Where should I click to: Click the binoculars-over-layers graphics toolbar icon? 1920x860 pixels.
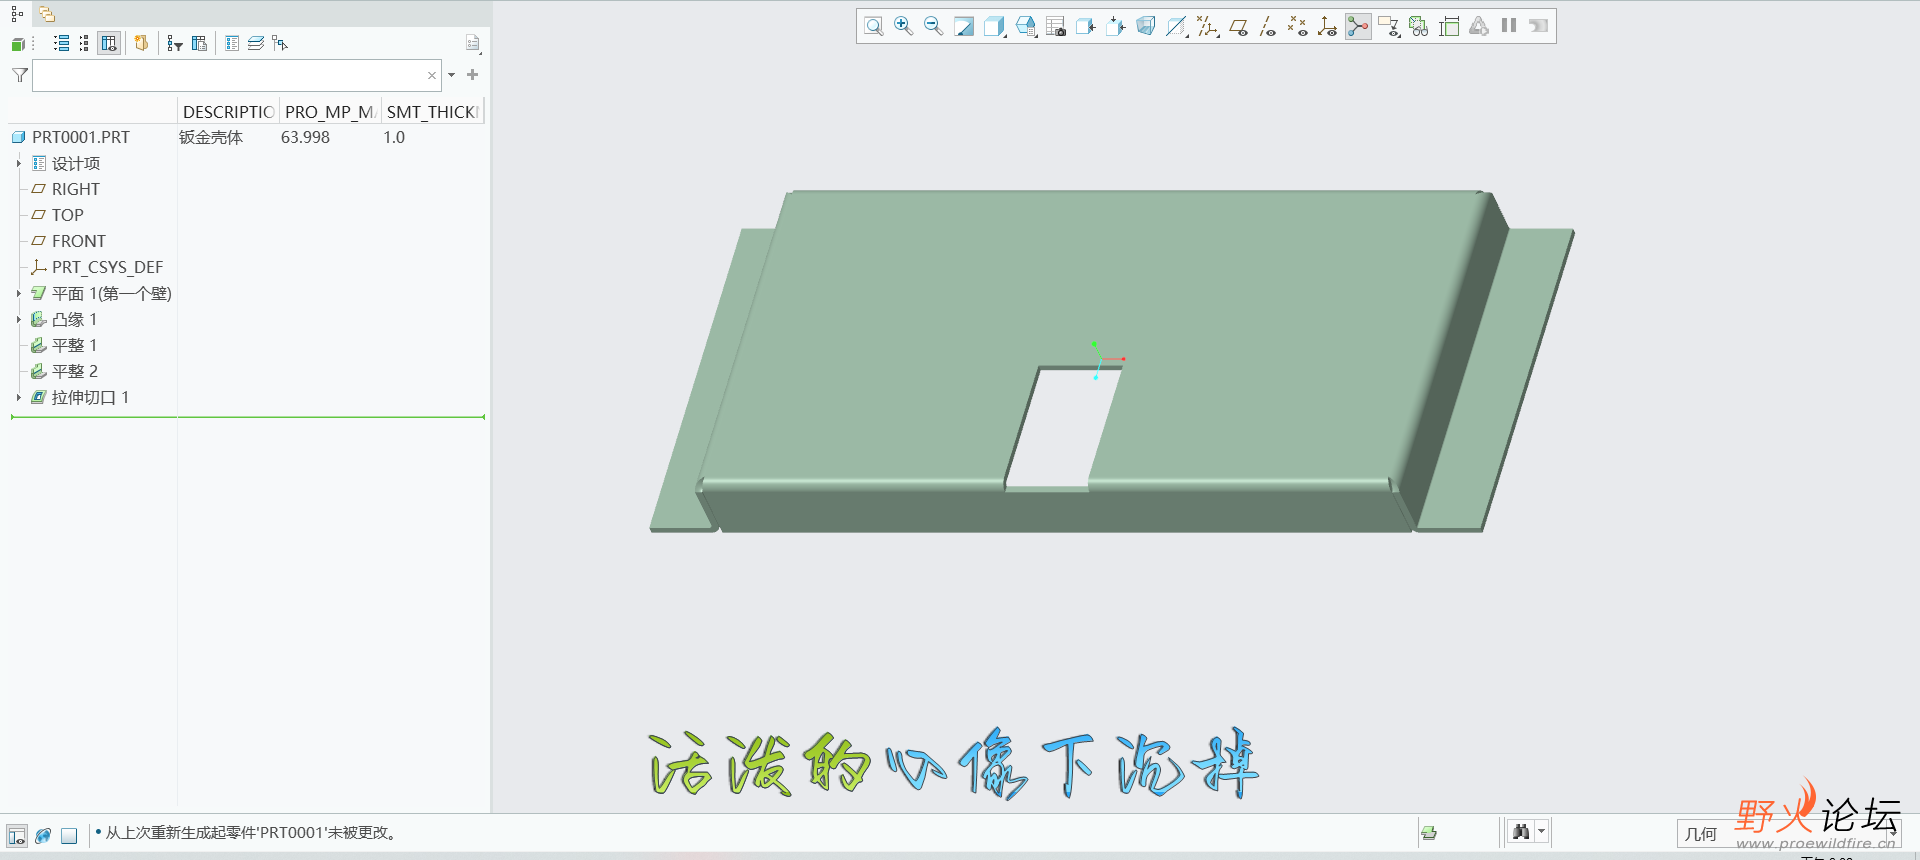click(x=1419, y=27)
